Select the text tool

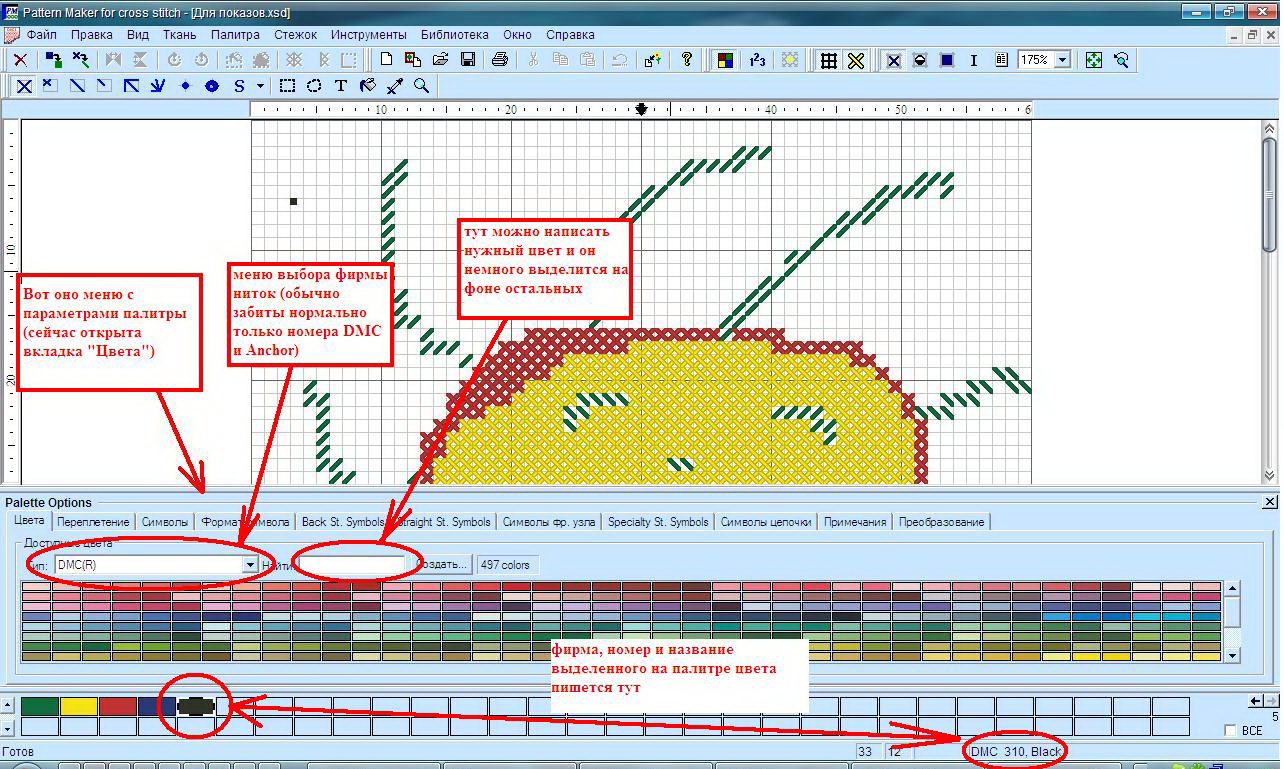(341, 86)
